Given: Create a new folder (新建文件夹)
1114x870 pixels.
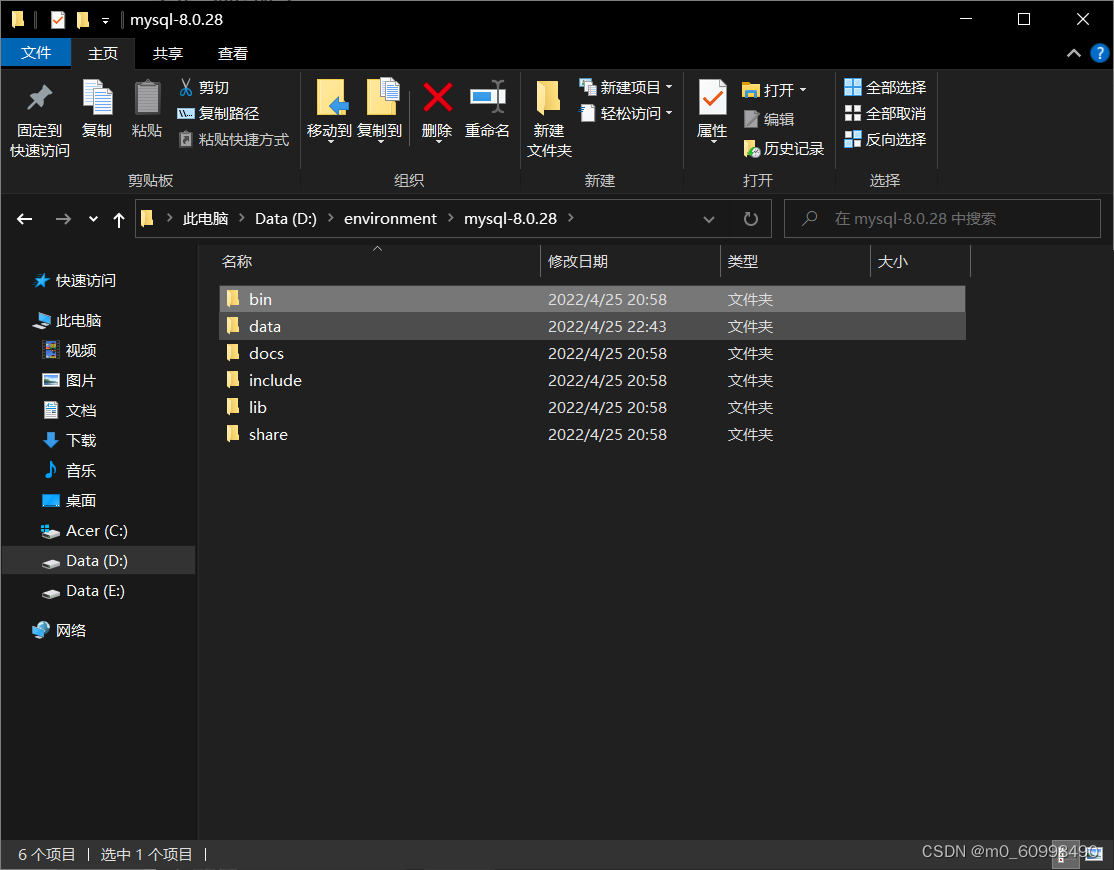Looking at the screenshot, I should (549, 119).
